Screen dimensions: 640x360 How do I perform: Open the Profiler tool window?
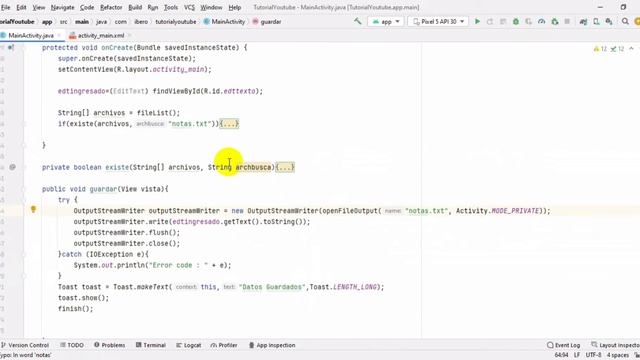(x=224, y=345)
